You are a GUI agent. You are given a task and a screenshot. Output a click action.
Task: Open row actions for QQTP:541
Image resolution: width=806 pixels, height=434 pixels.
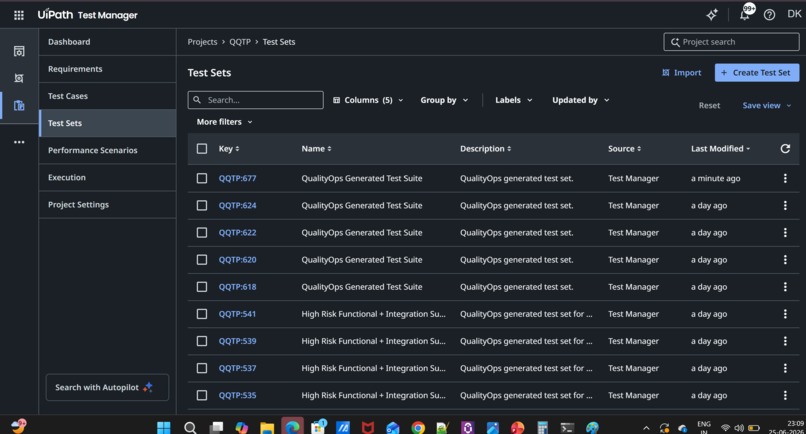tap(785, 314)
